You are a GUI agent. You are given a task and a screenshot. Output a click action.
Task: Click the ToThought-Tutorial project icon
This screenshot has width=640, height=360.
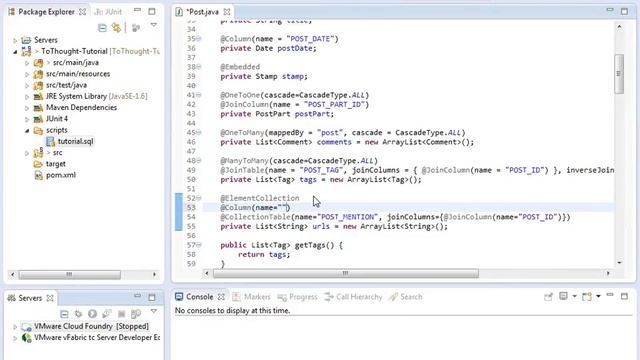(27, 51)
